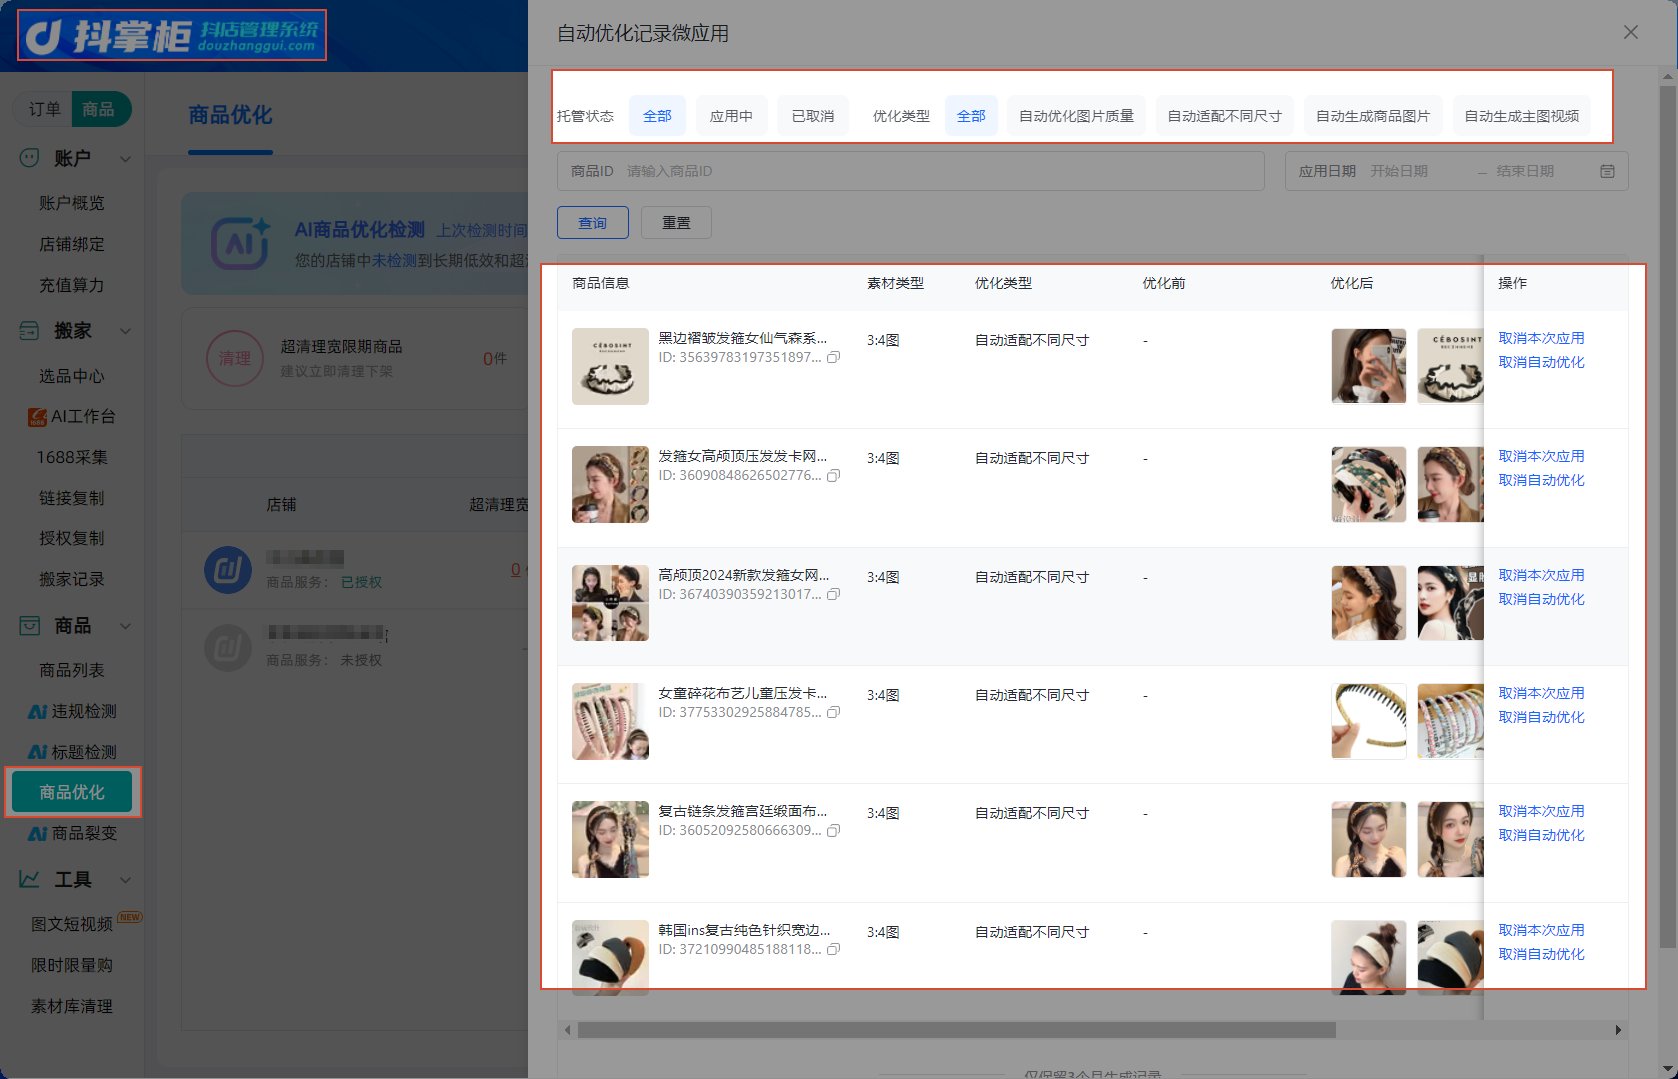Open the calendar icon in 应用日期
The width and height of the screenshot is (1678, 1079).
[1607, 171]
